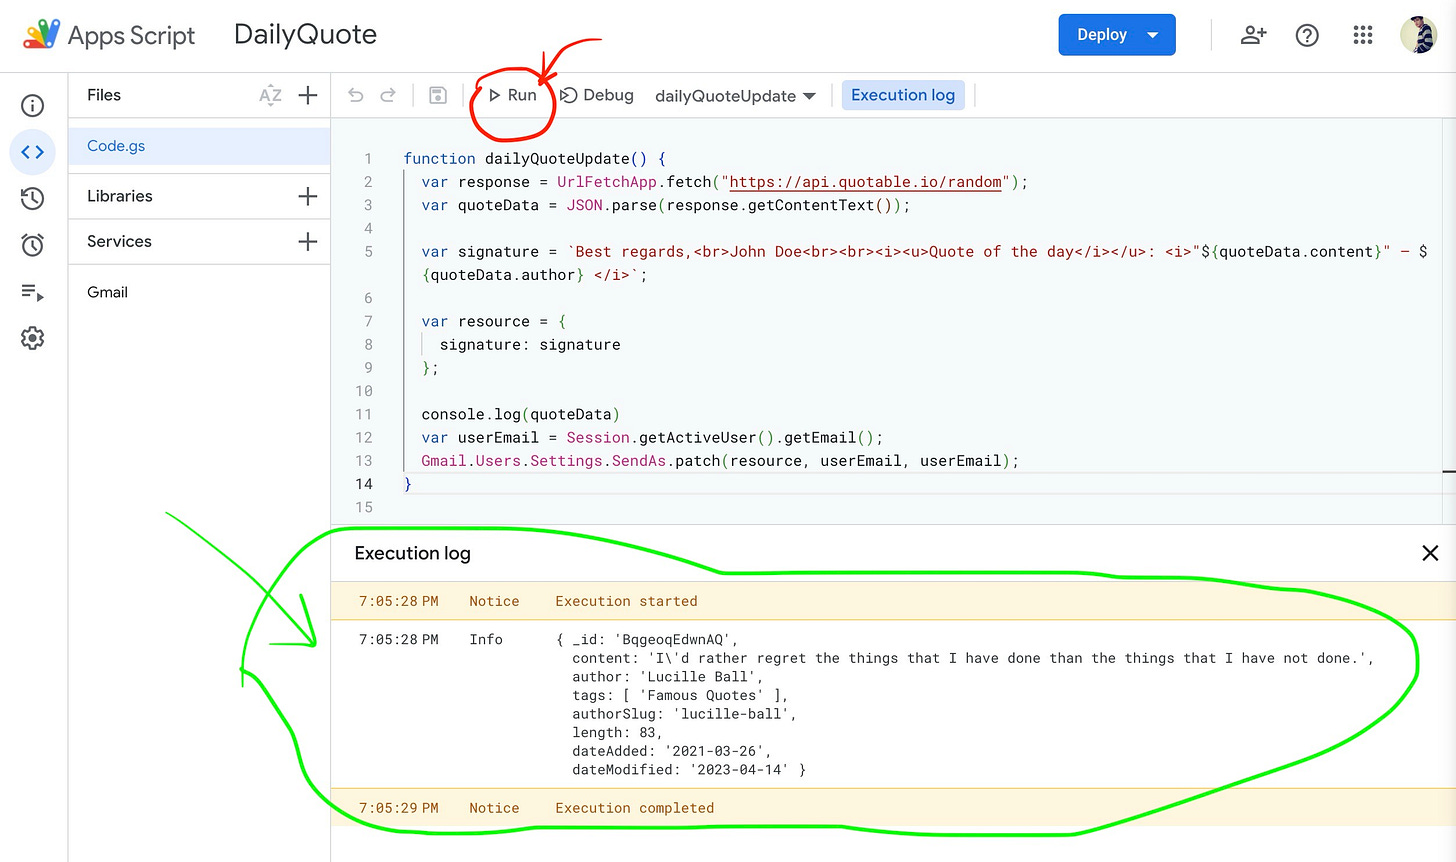Open the account profile avatar

click(x=1418, y=35)
